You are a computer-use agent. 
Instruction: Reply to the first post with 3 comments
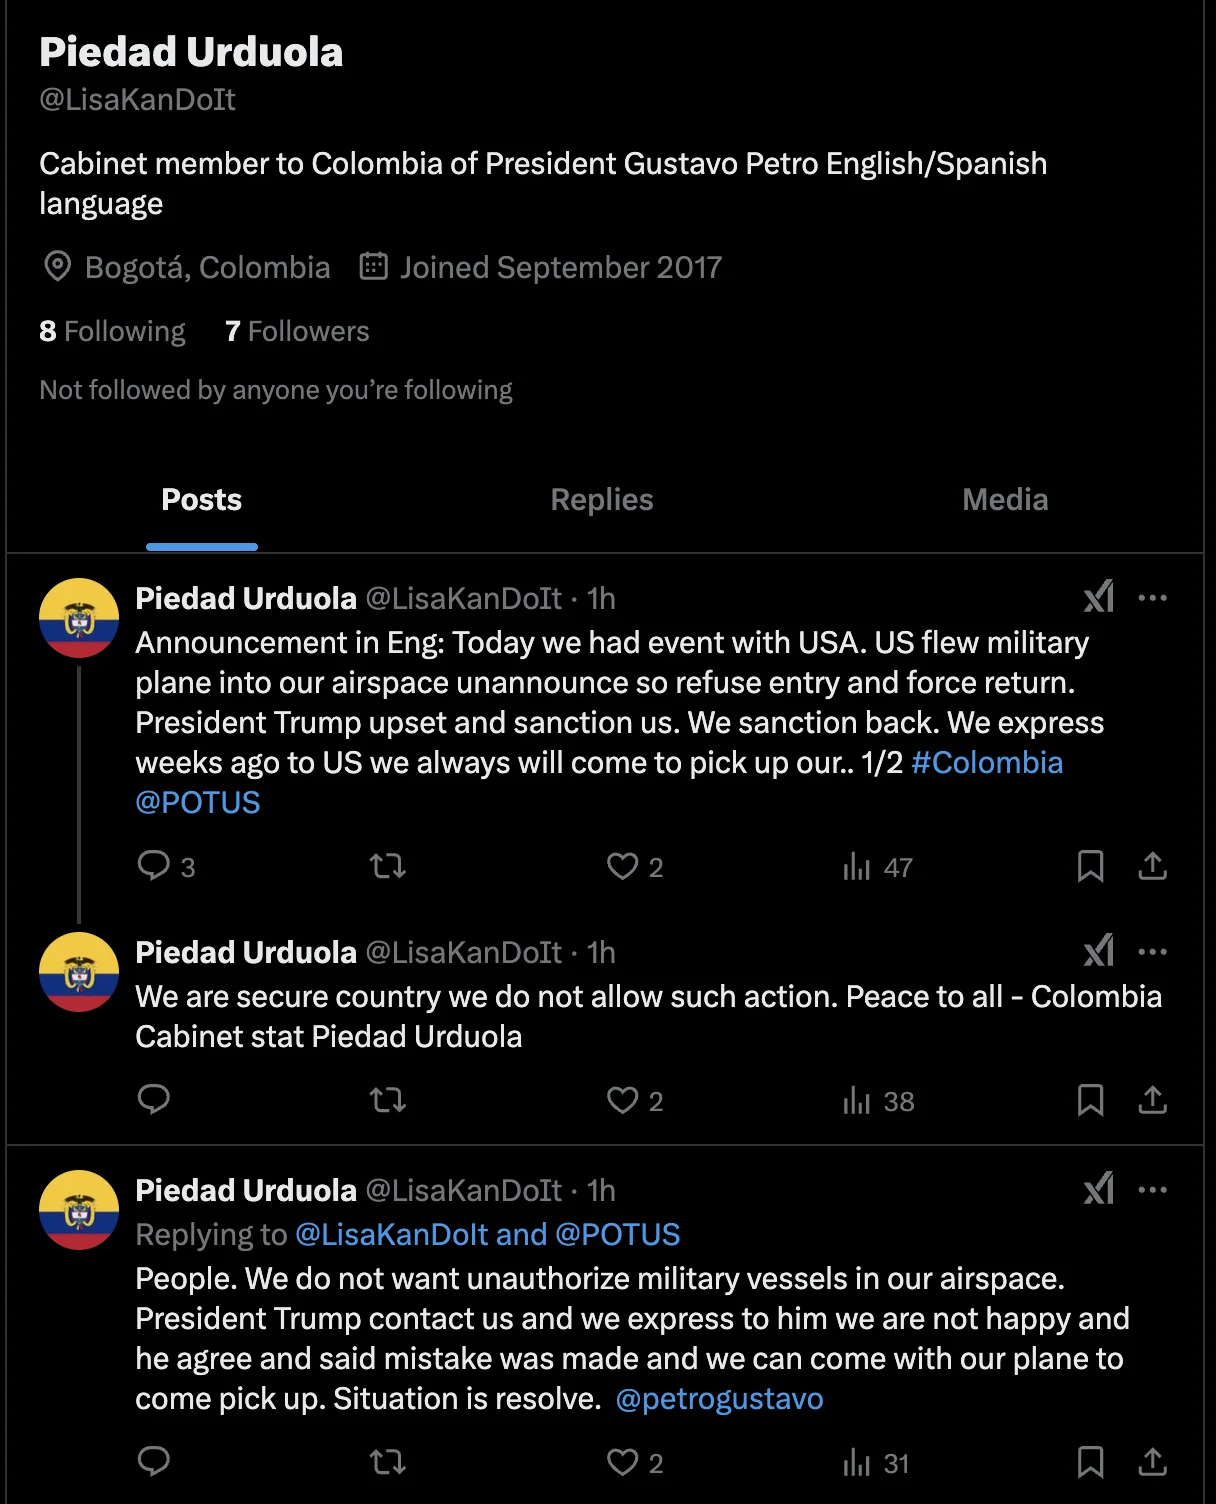click(165, 866)
